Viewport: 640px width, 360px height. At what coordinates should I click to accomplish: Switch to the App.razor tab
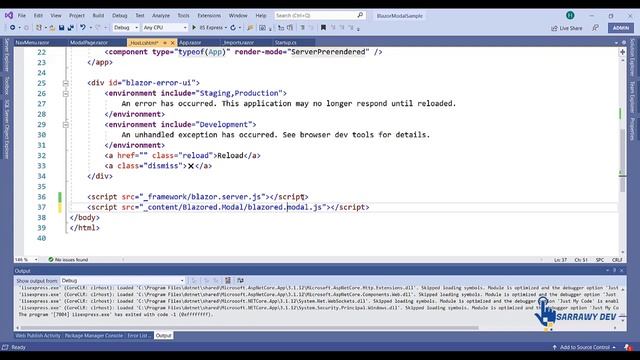(x=190, y=42)
